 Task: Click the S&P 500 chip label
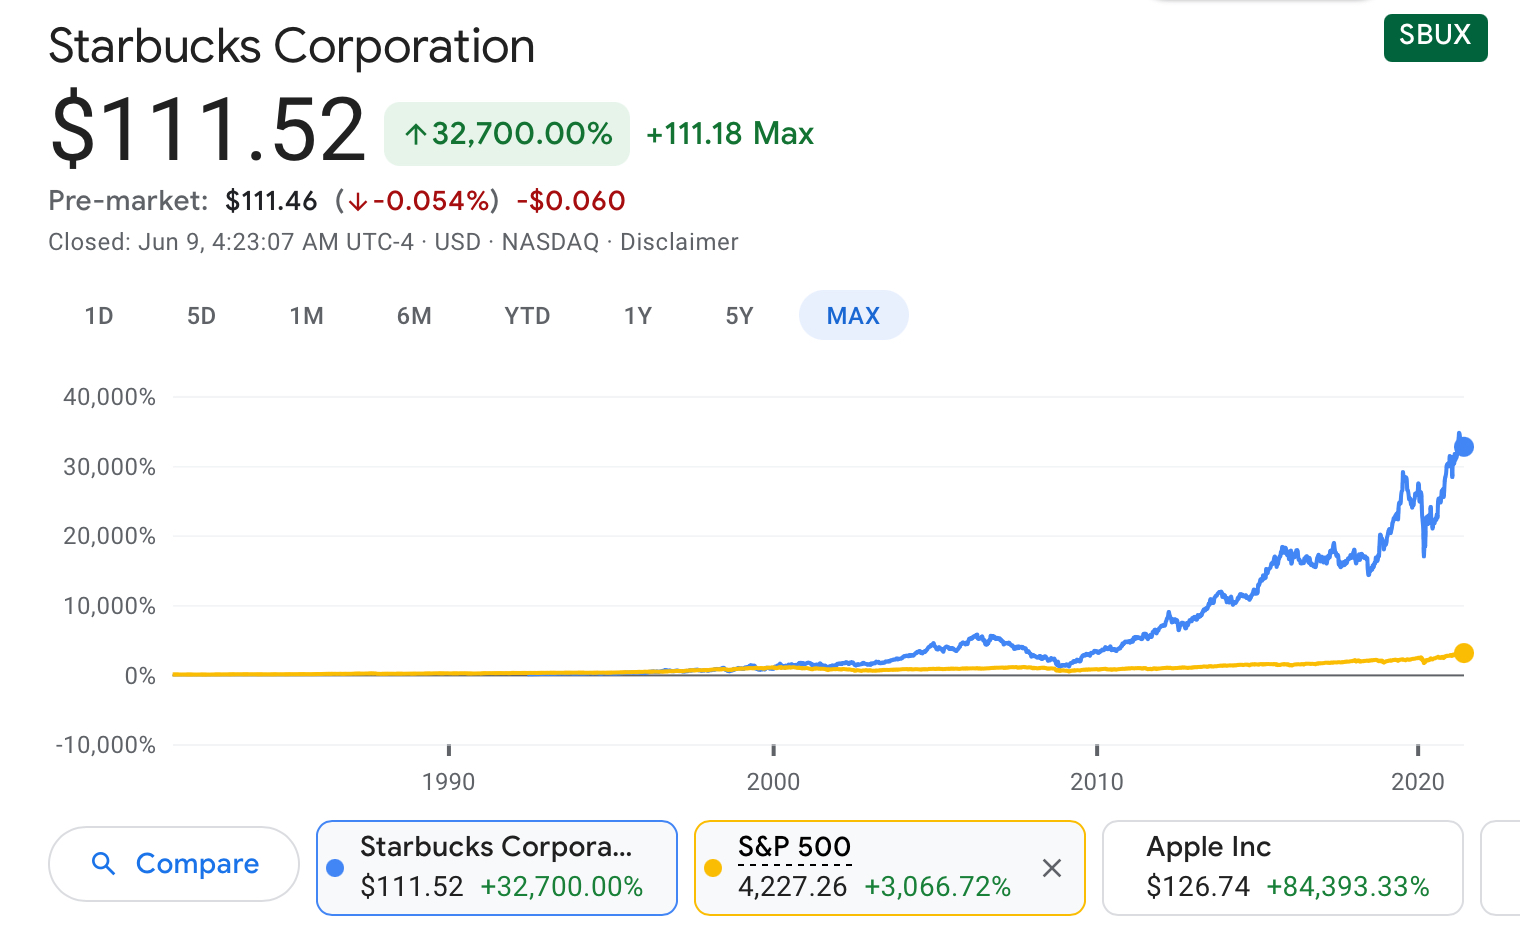pos(794,847)
